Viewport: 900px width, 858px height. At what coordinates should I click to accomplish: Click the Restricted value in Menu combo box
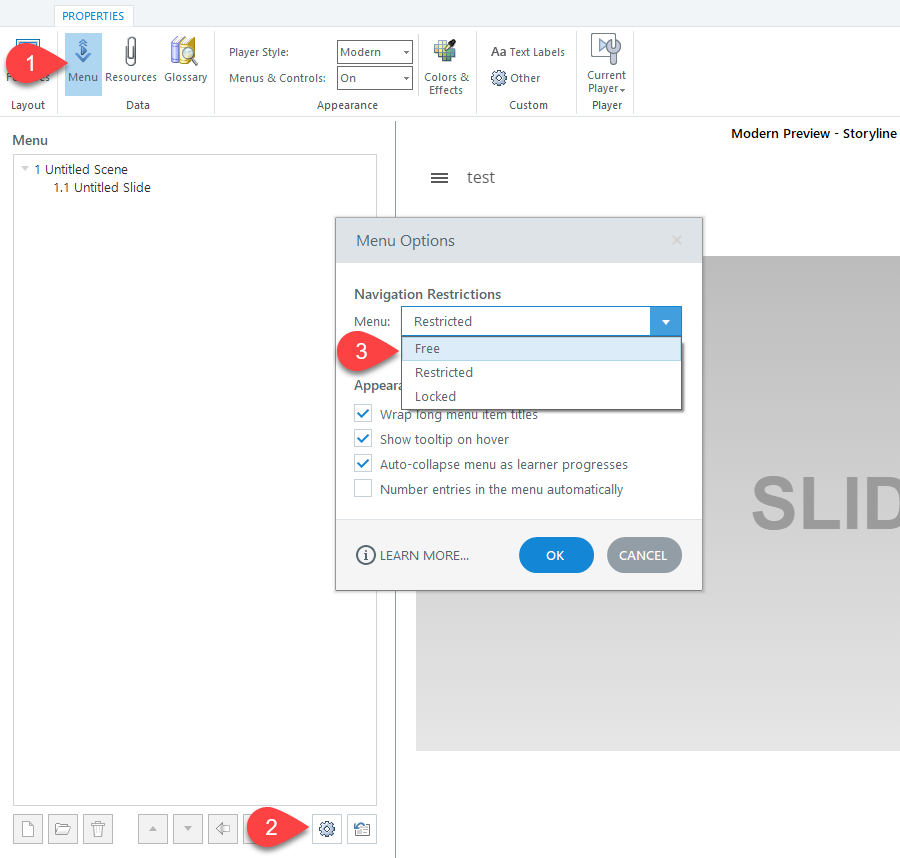coord(443,321)
